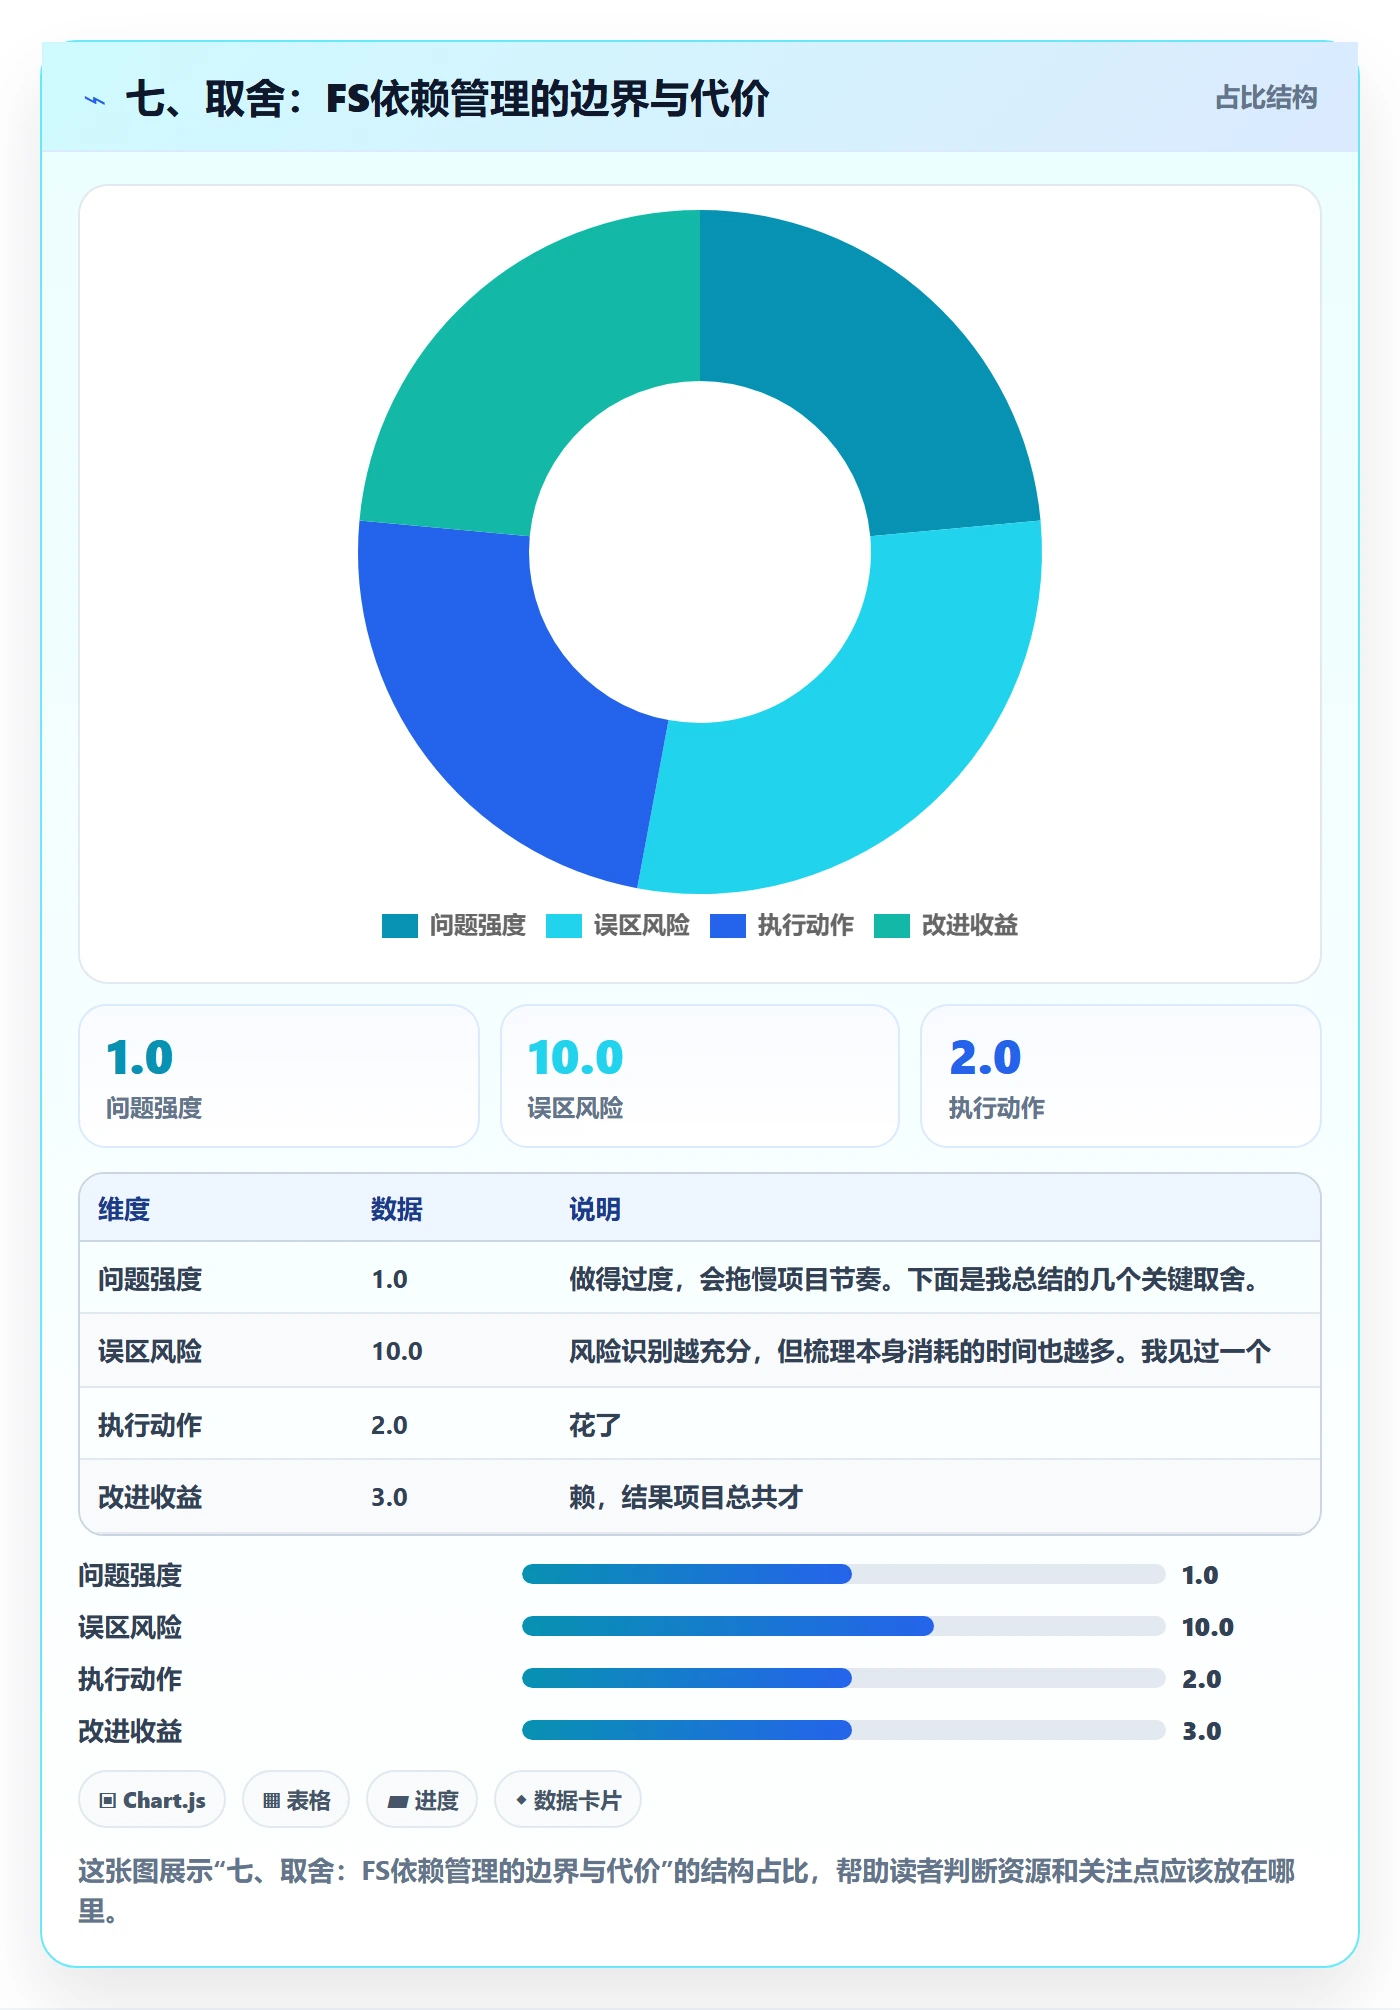This screenshot has height=2010, width=1400.
Task: Toggle 执行动作 legend color swatch
Action: click(728, 926)
